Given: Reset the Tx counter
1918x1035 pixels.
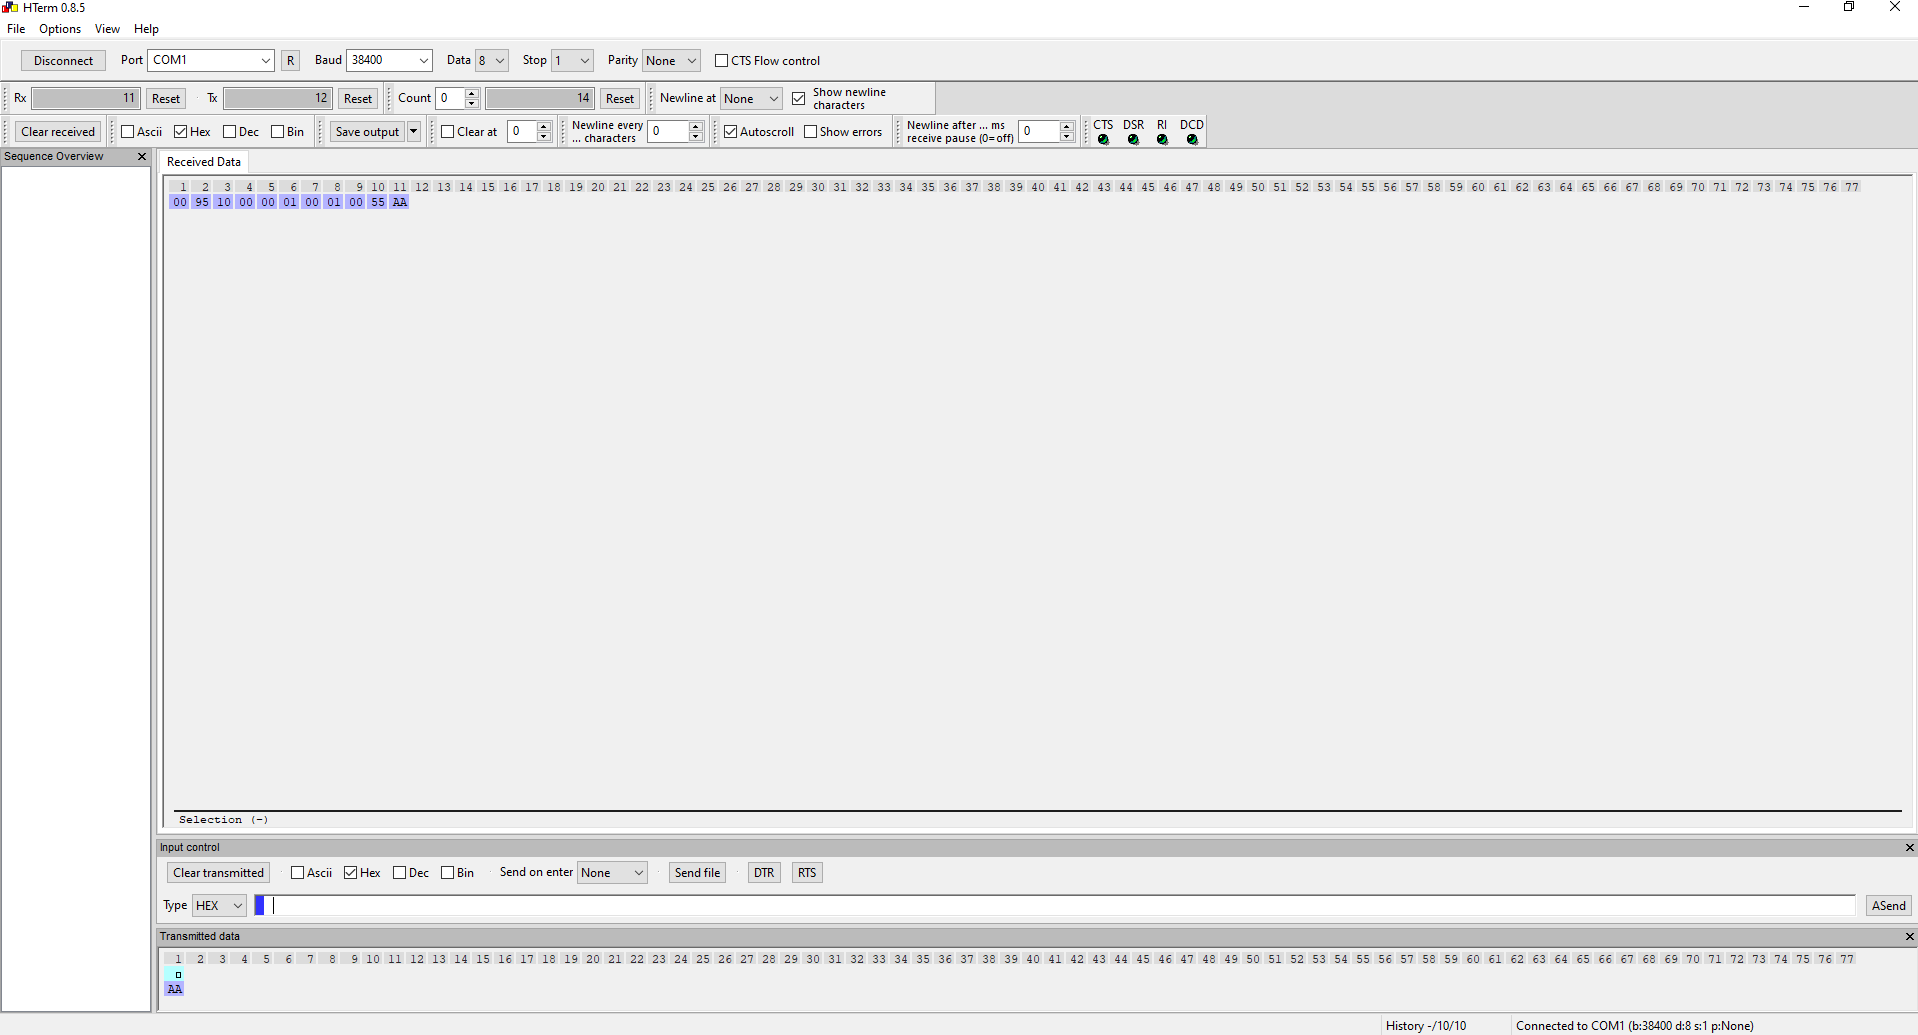Looking at the screenshot, I should (358, 99).
